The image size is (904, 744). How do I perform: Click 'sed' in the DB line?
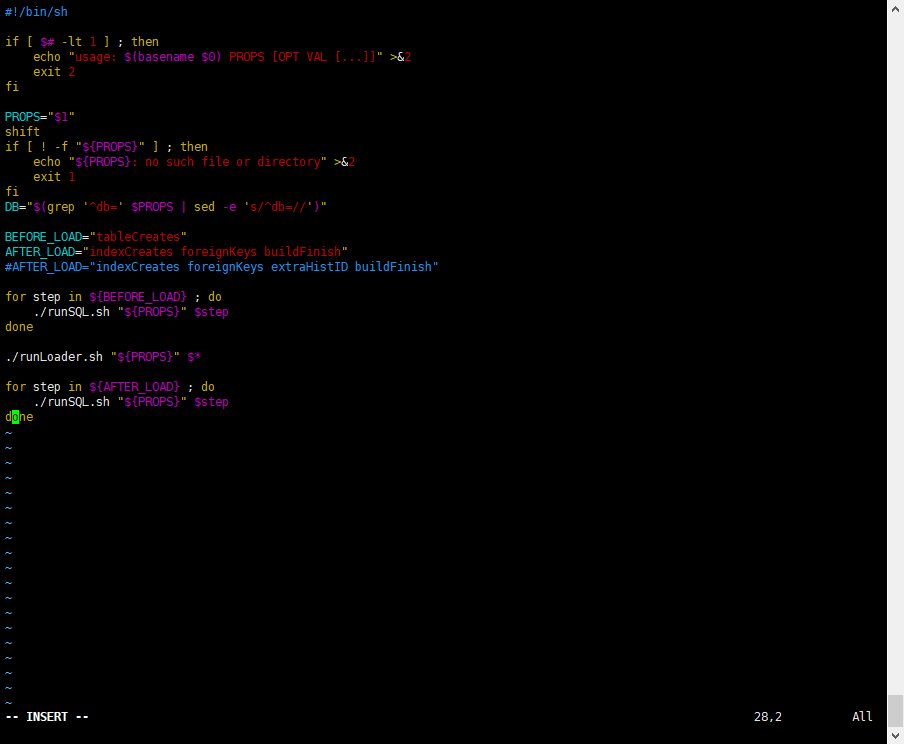(x=204, y=206)
